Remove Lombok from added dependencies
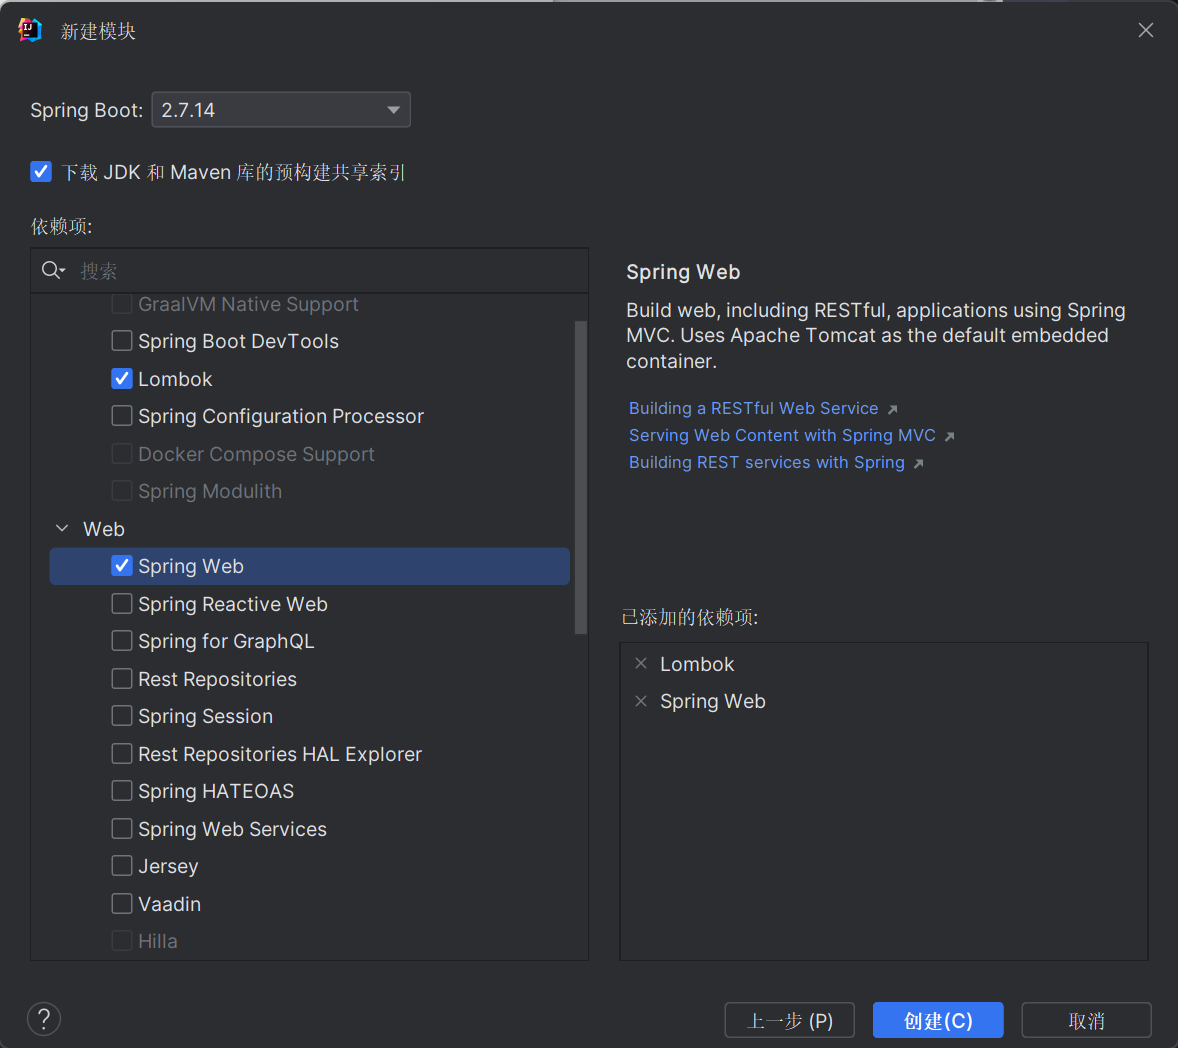This screenshot has height=1048, width=1178. [x=641, y=663]
